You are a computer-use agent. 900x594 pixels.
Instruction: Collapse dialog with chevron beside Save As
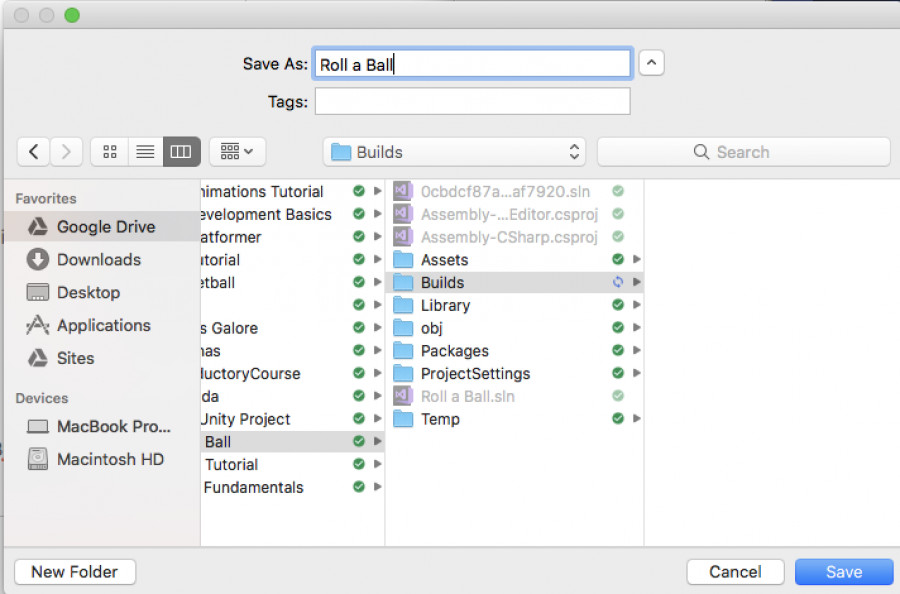651,64
